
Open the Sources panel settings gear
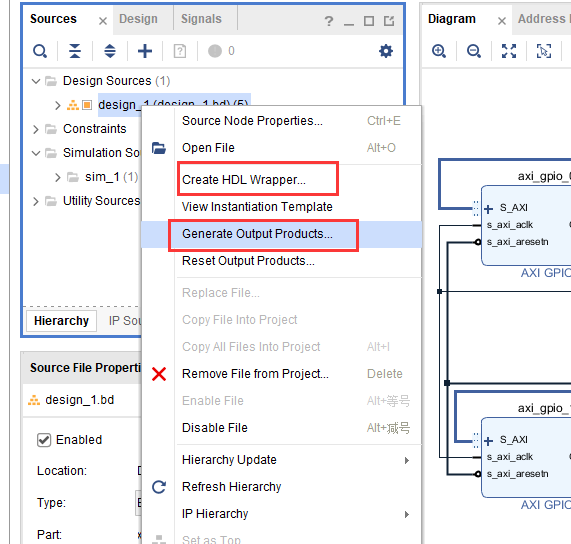[x=386, y=51]
